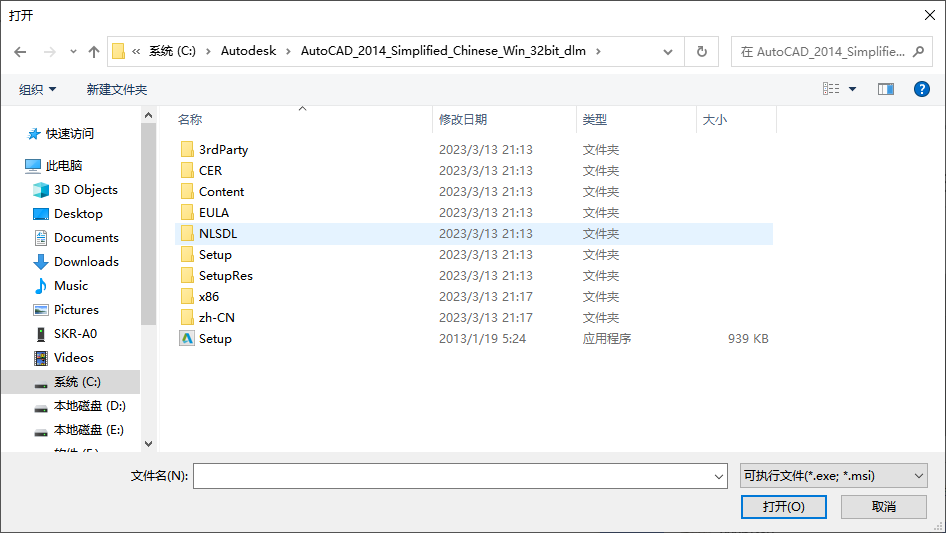The width and height of the screenshot is (946, 533).
Task: Click the Setup application AutoCAD icon
Action: coord(187,339)
